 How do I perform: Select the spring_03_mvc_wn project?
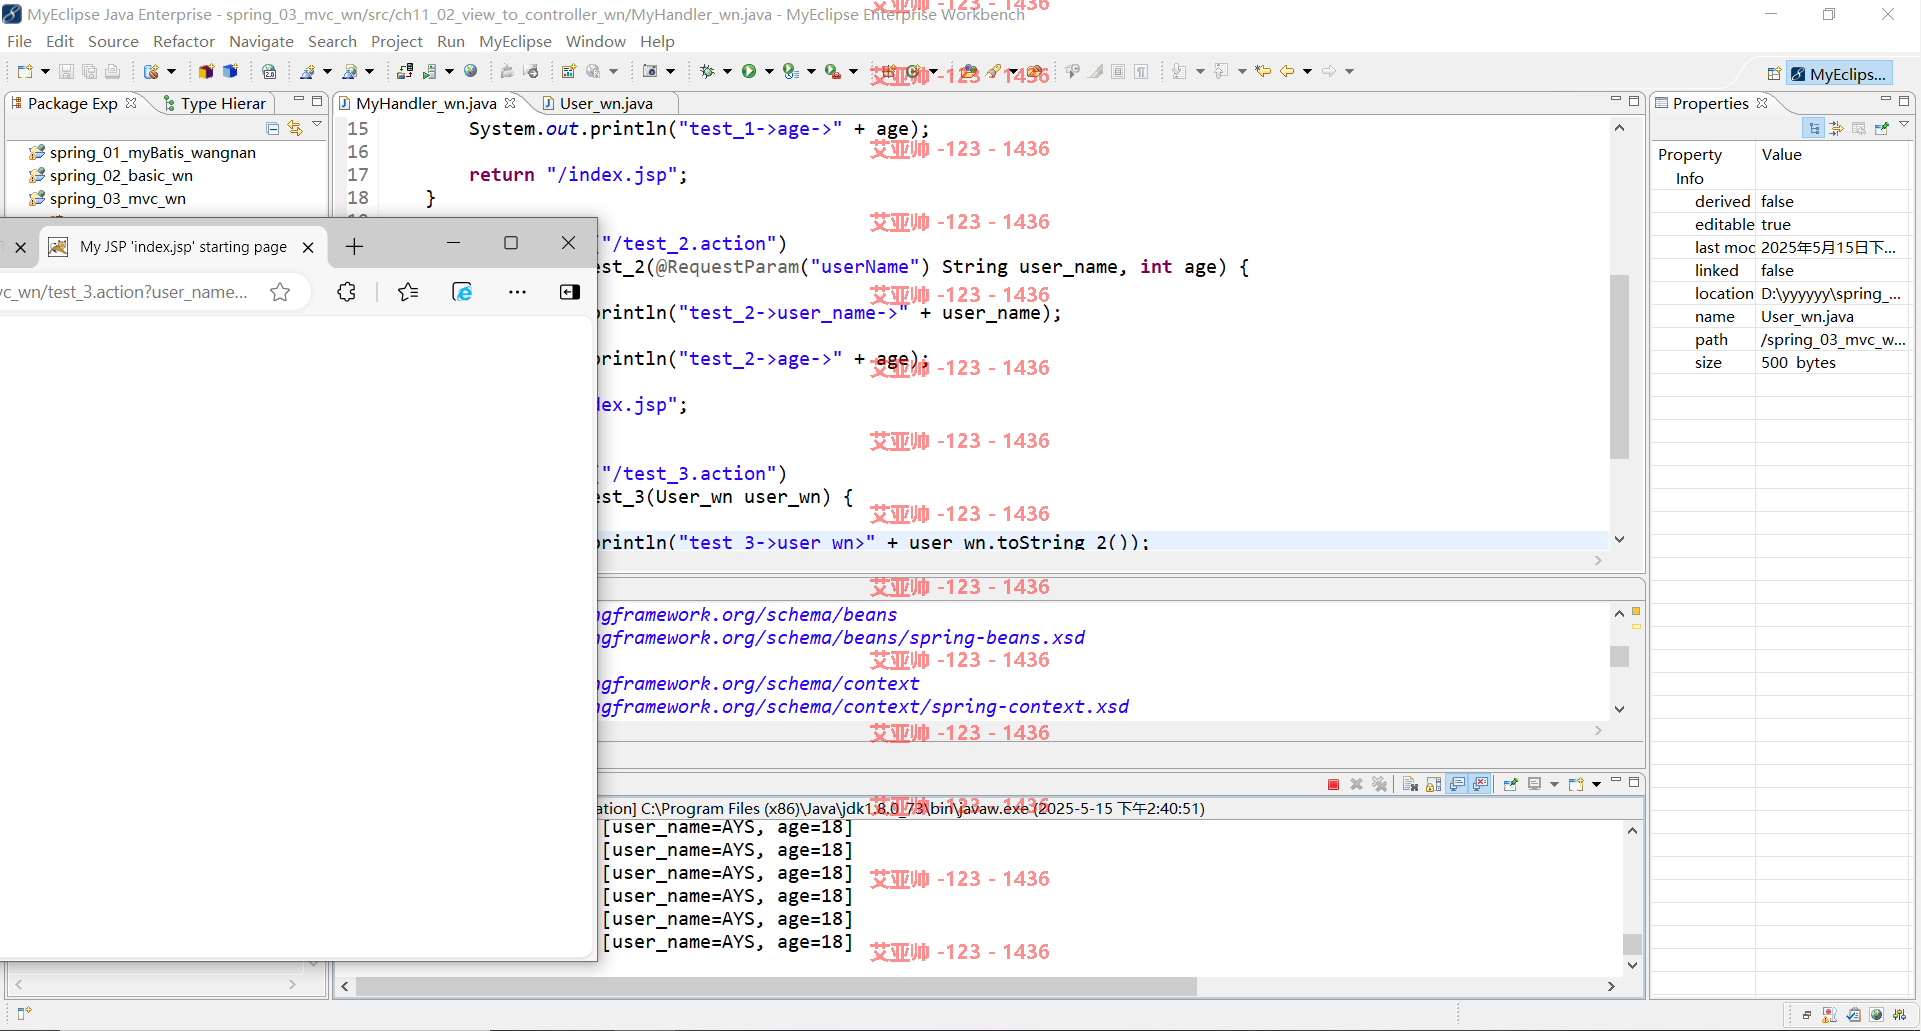118,198
